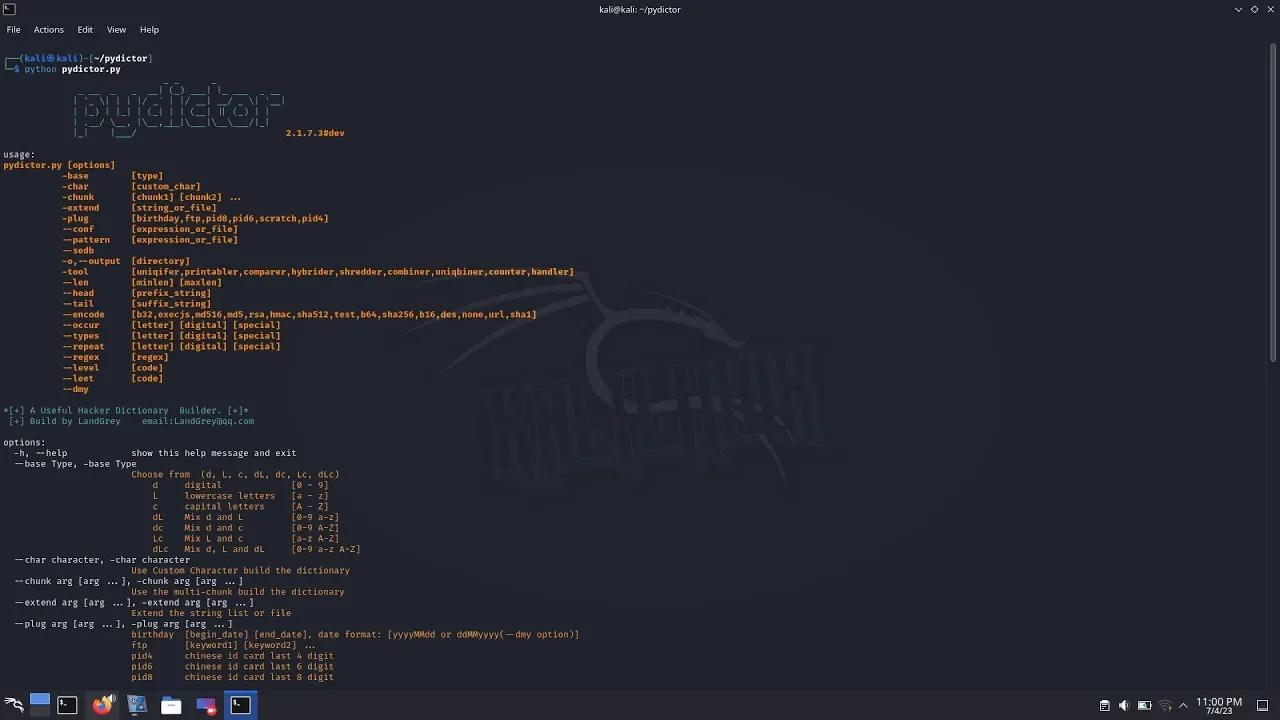Open the volume control in the tray
This screenshot has width=1280, height=720.
pyautogui.click(x=1124, y=705)
